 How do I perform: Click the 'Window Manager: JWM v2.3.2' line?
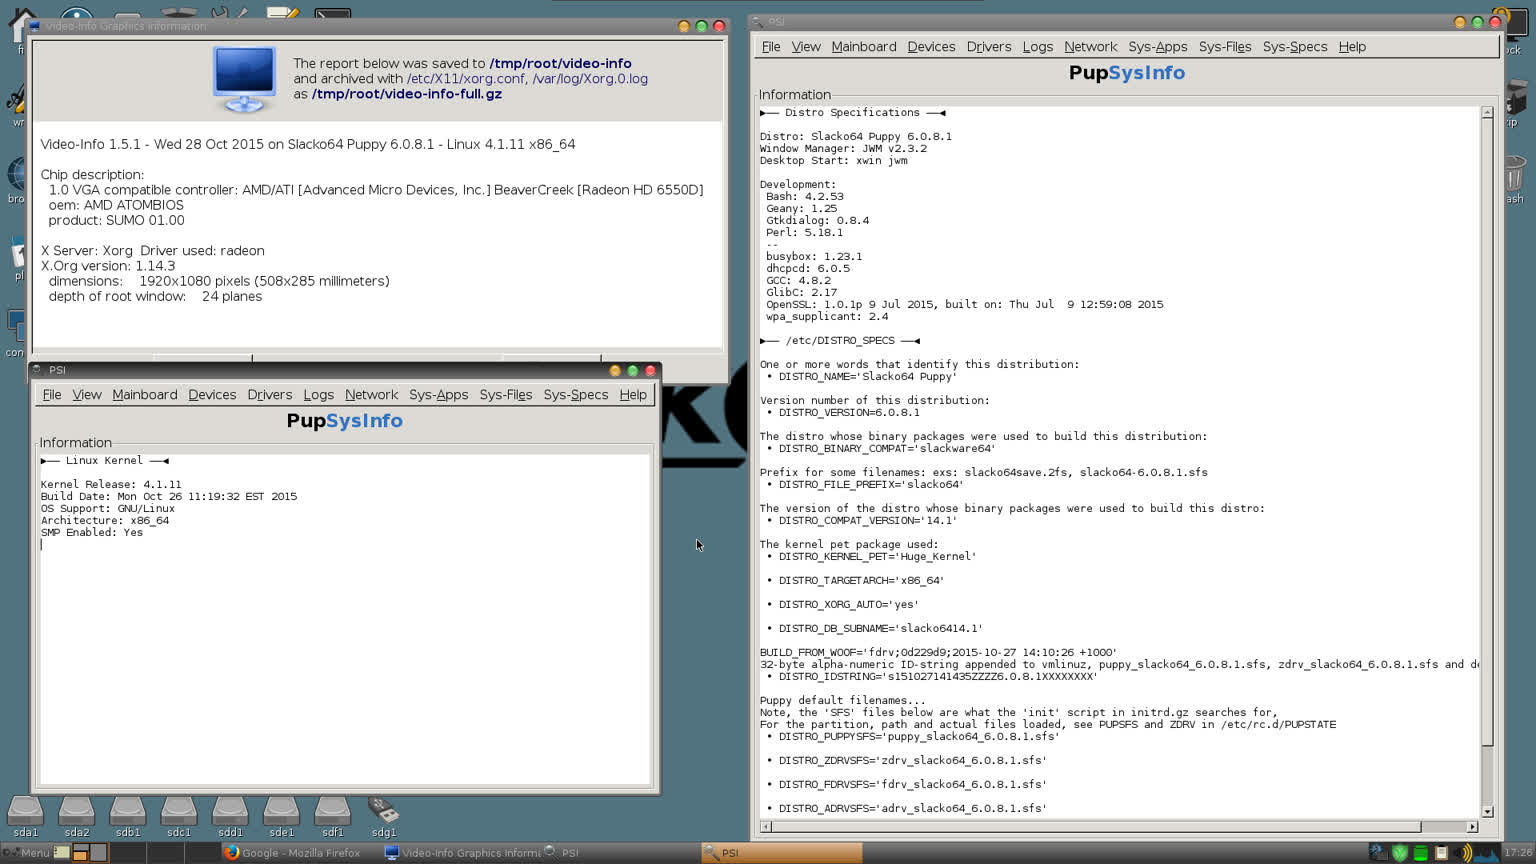[x=843, y=148]
